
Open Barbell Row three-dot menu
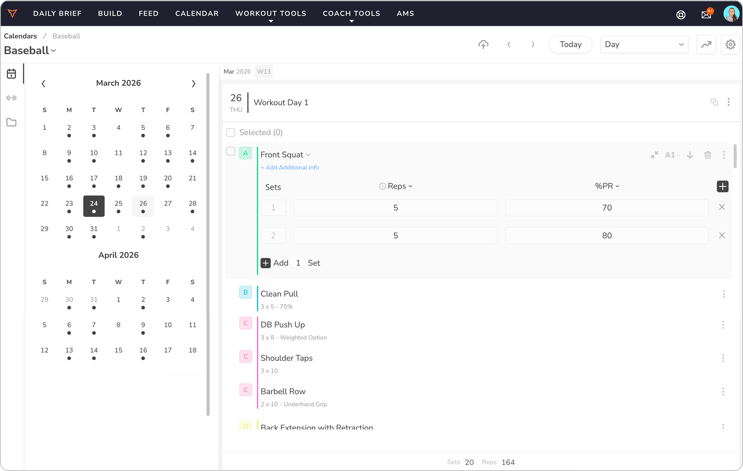pyautogui.click(x=723, y=392)
